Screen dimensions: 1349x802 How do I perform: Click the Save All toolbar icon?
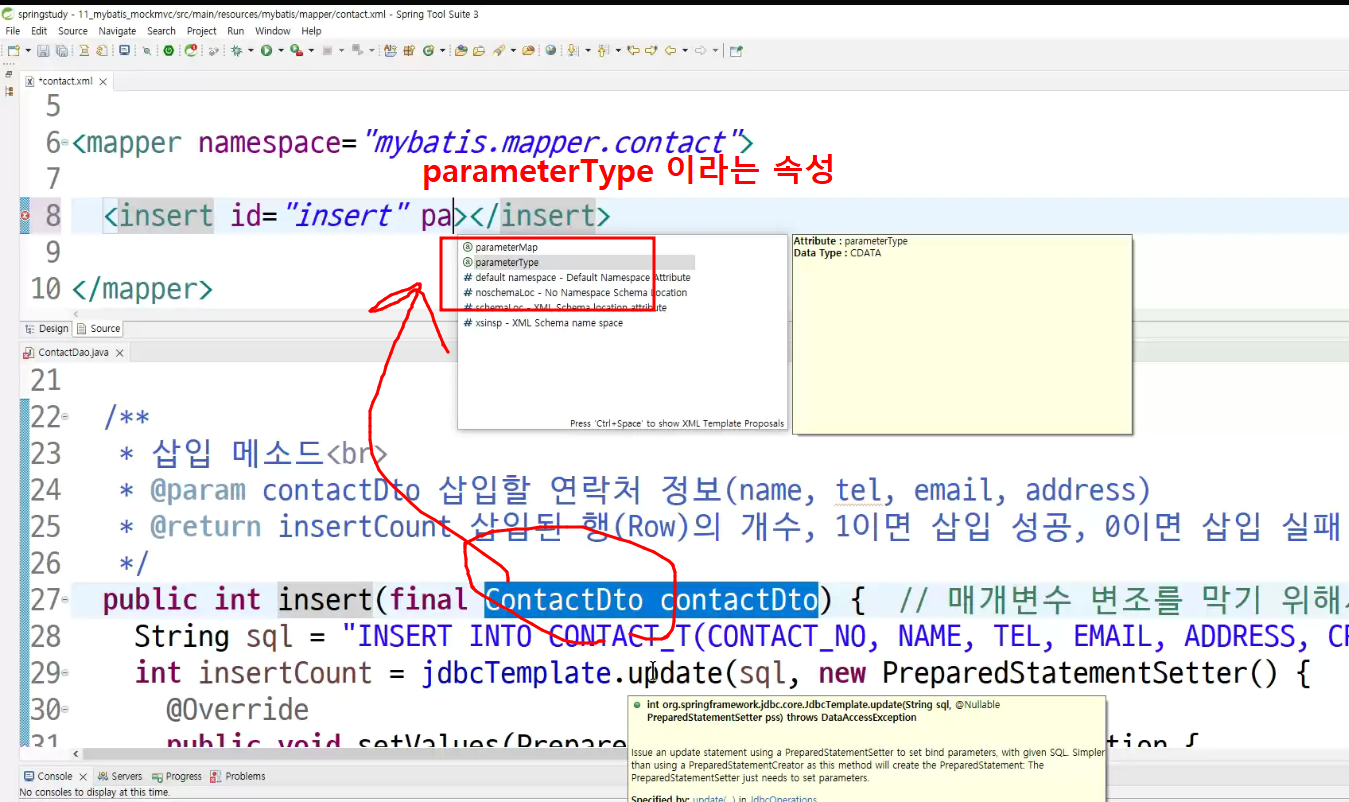[62, 50]
